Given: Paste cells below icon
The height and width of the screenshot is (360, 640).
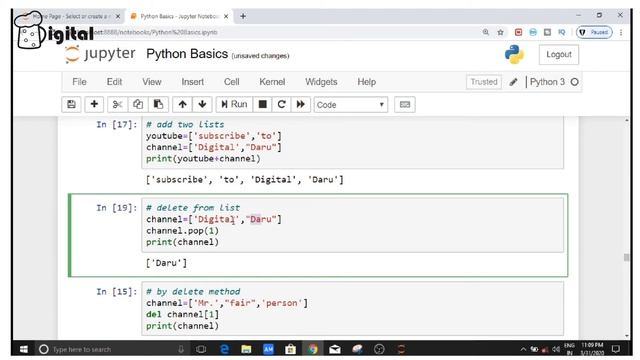Looking at the screenshot, I should (x=158, y=104).
